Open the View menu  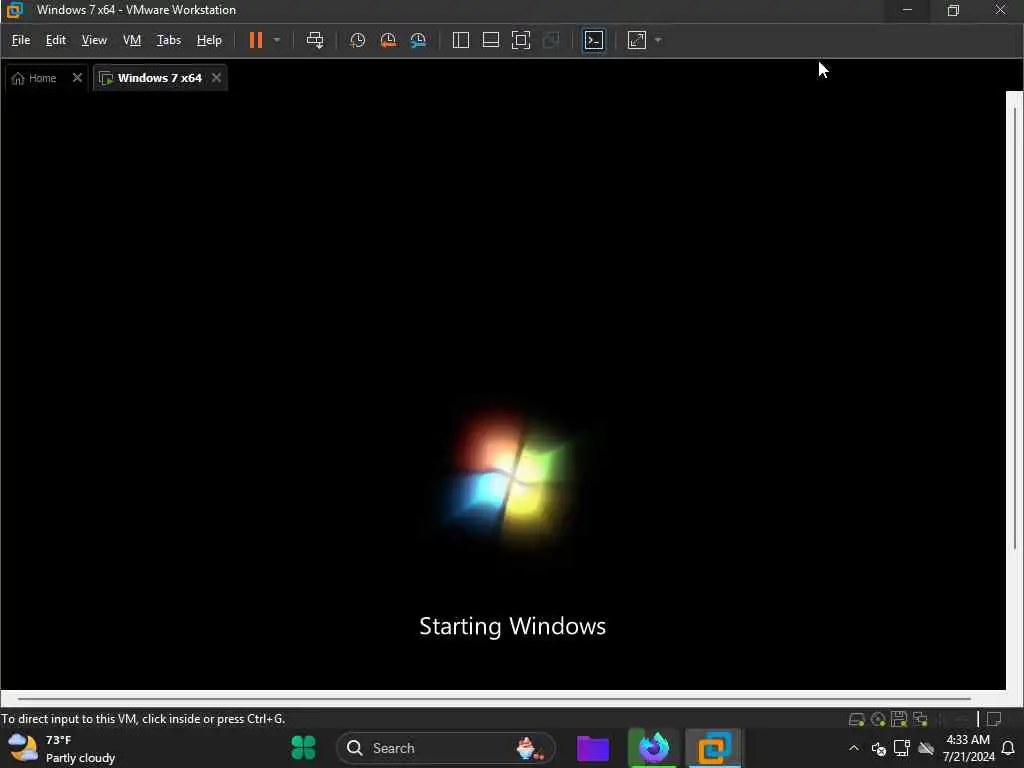click(x=94, y=40)
